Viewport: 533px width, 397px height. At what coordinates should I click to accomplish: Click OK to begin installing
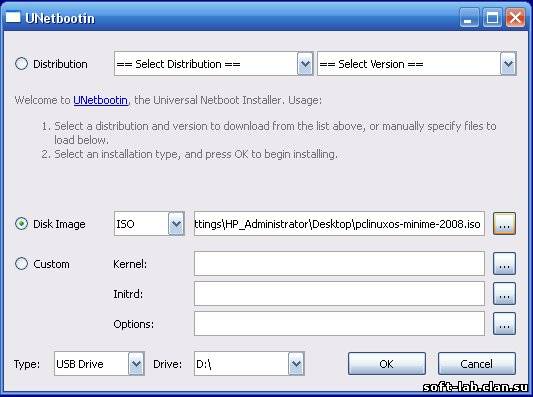(387, 364)
